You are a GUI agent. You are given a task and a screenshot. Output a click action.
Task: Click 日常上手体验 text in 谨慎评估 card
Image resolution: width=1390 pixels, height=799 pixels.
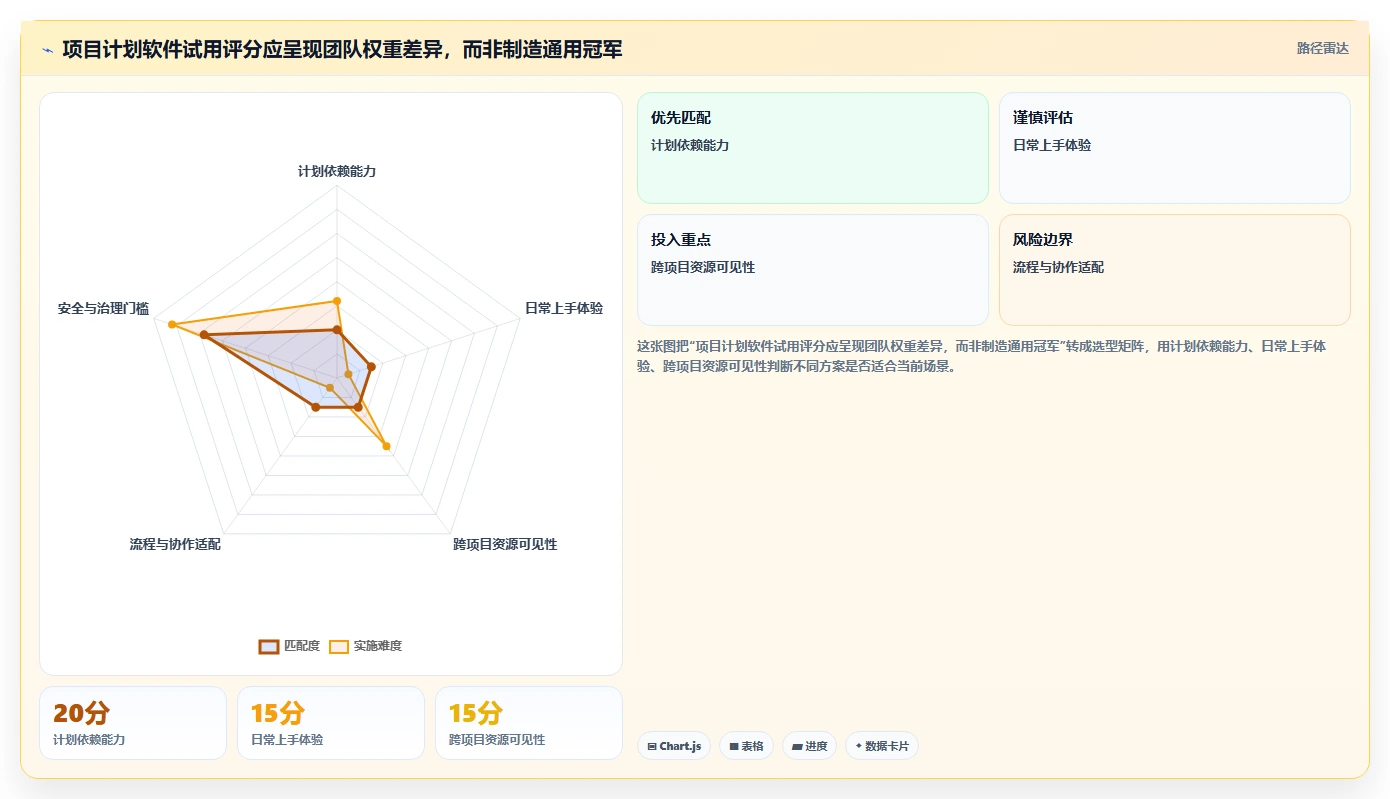coord(1052,145)
